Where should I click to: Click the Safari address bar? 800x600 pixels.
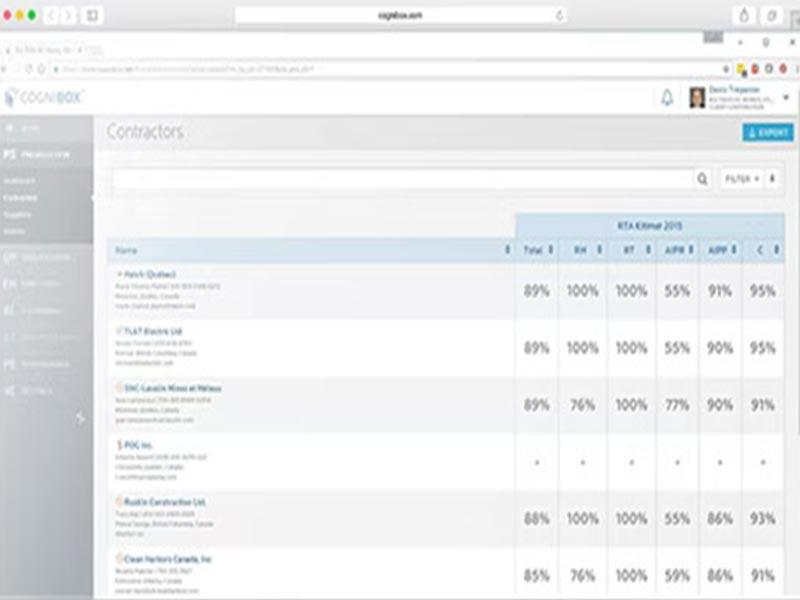[x=401, y=16]
